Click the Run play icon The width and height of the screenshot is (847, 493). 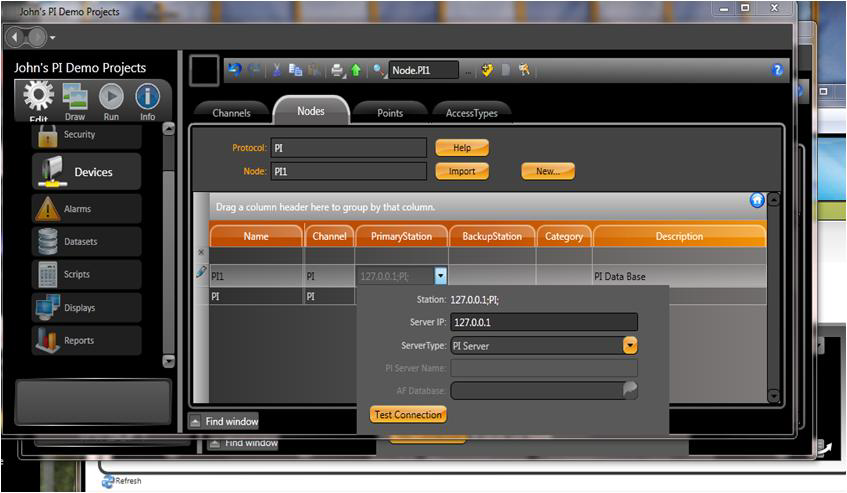[111, 99]
